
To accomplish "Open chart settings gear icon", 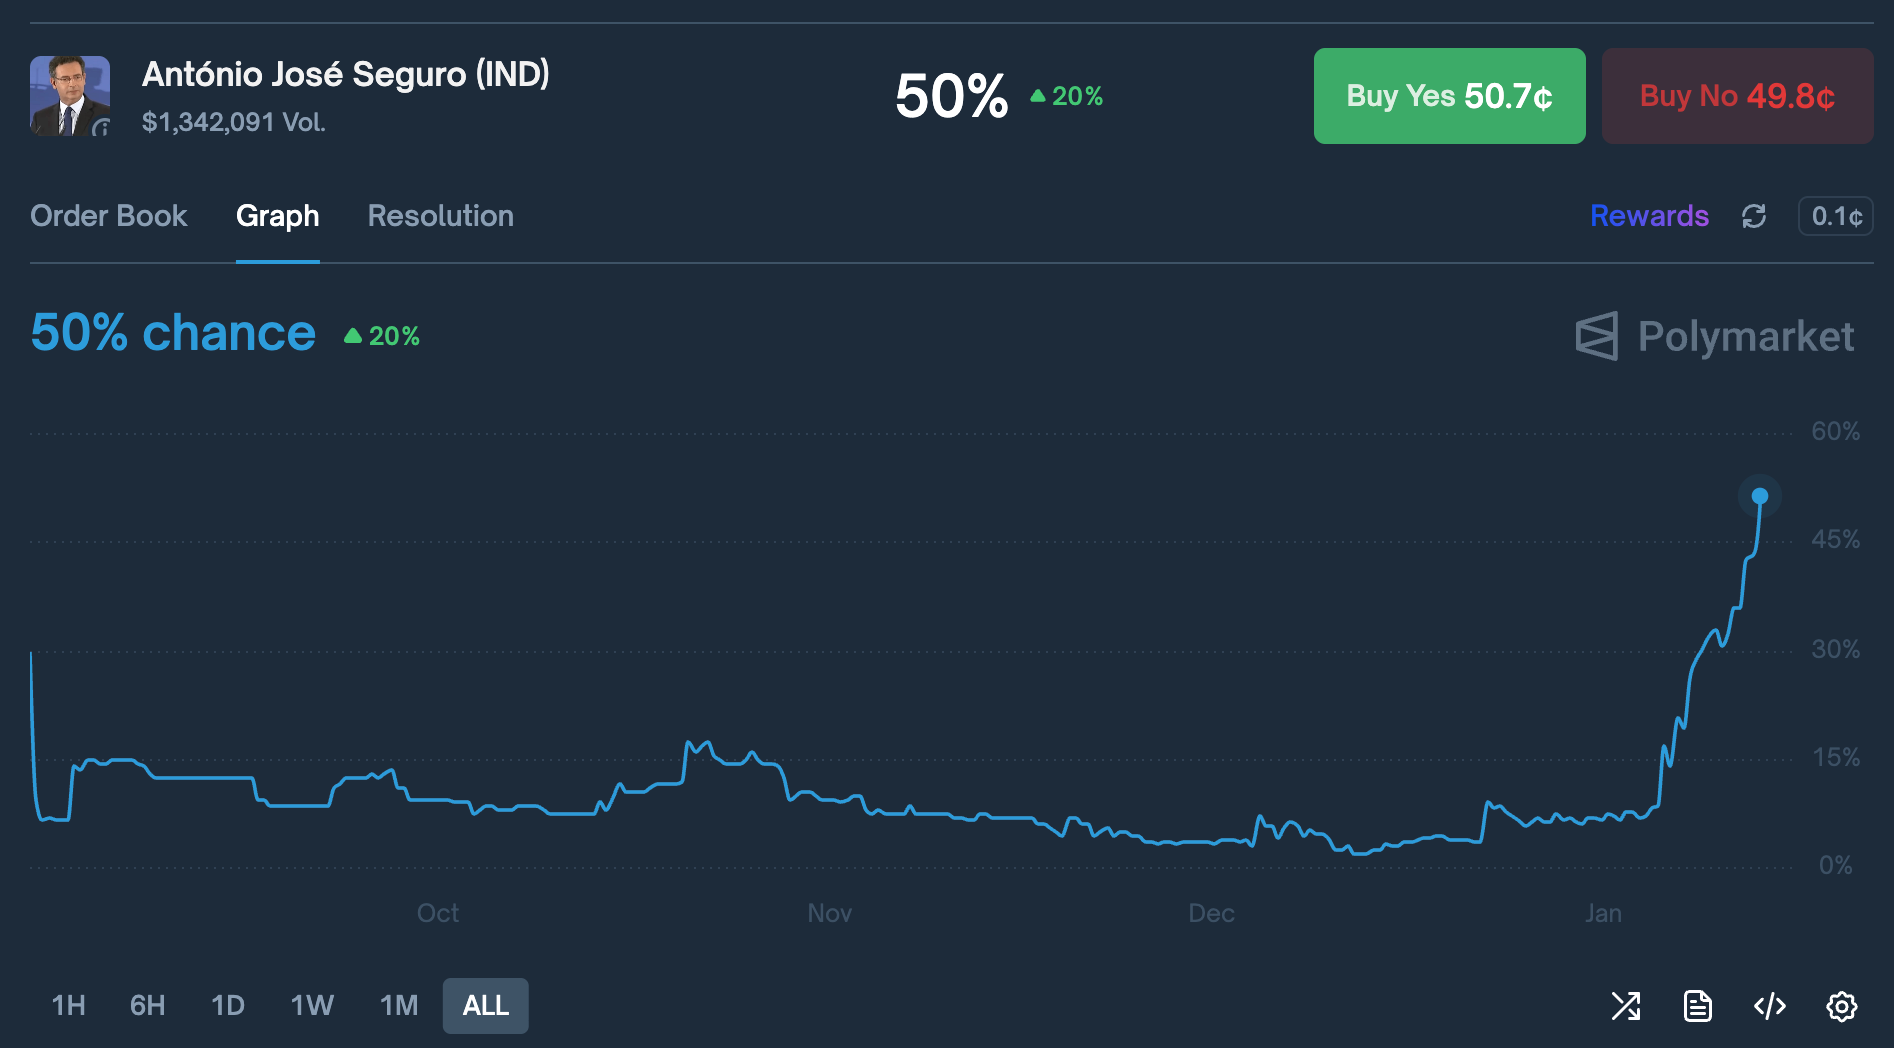I will click(1842, 1006).
